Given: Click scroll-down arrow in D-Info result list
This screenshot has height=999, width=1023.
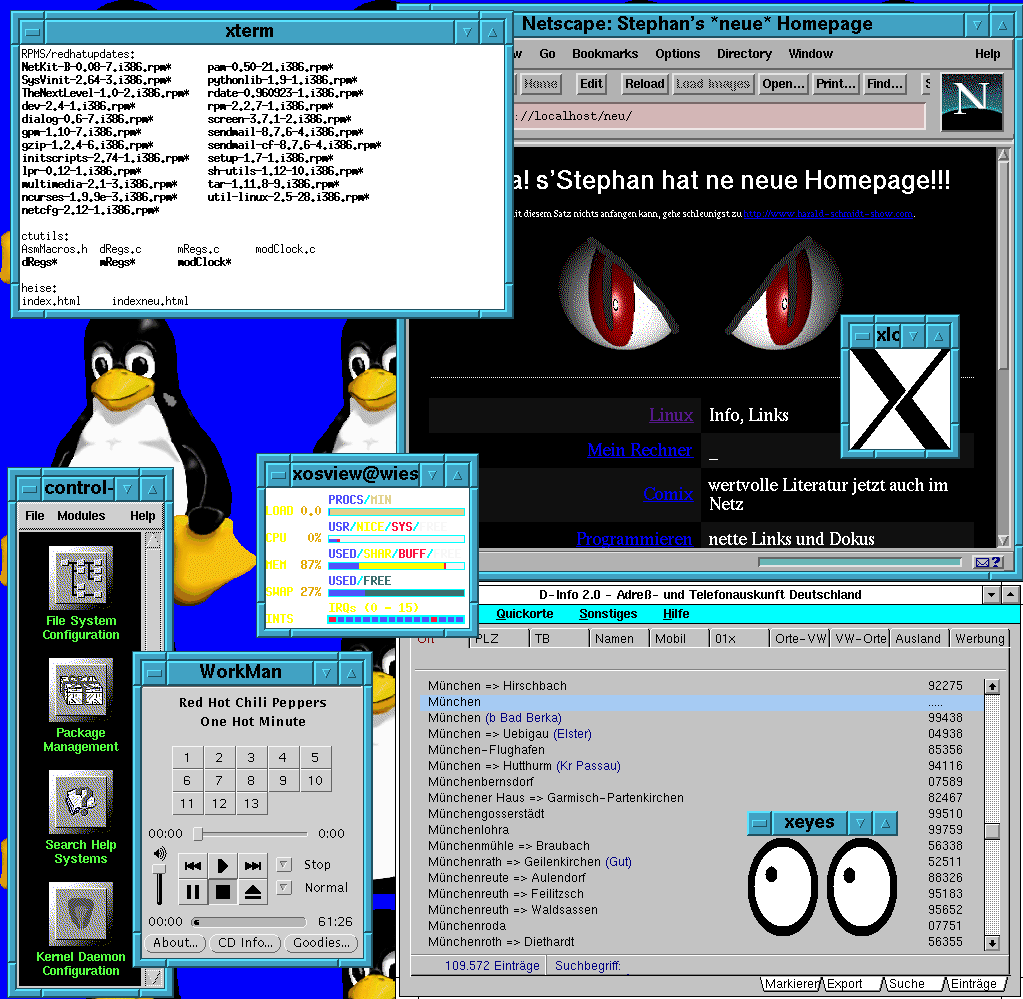Looking at the screenshot, I should [992, 942].
